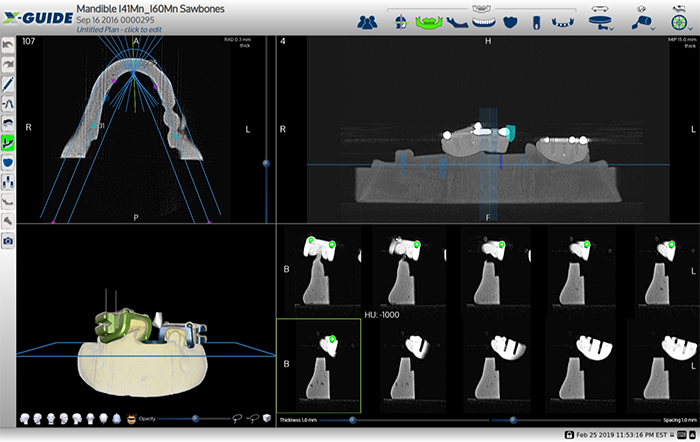Click the first skull orientation preset

(x=24, y=419)
